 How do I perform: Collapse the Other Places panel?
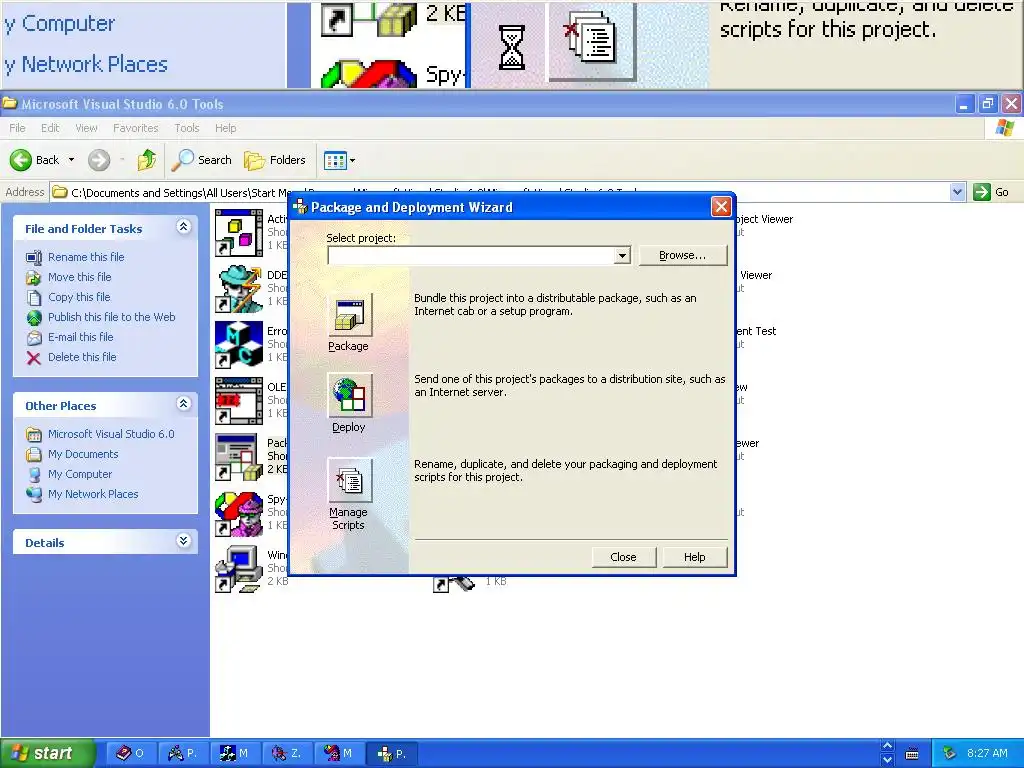(184, 404)
